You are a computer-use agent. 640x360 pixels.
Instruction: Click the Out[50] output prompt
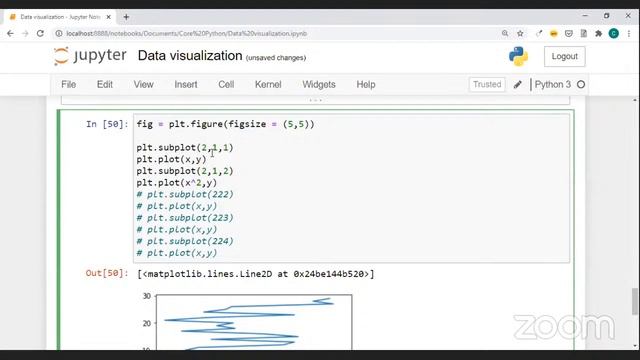tap(107, 273)
